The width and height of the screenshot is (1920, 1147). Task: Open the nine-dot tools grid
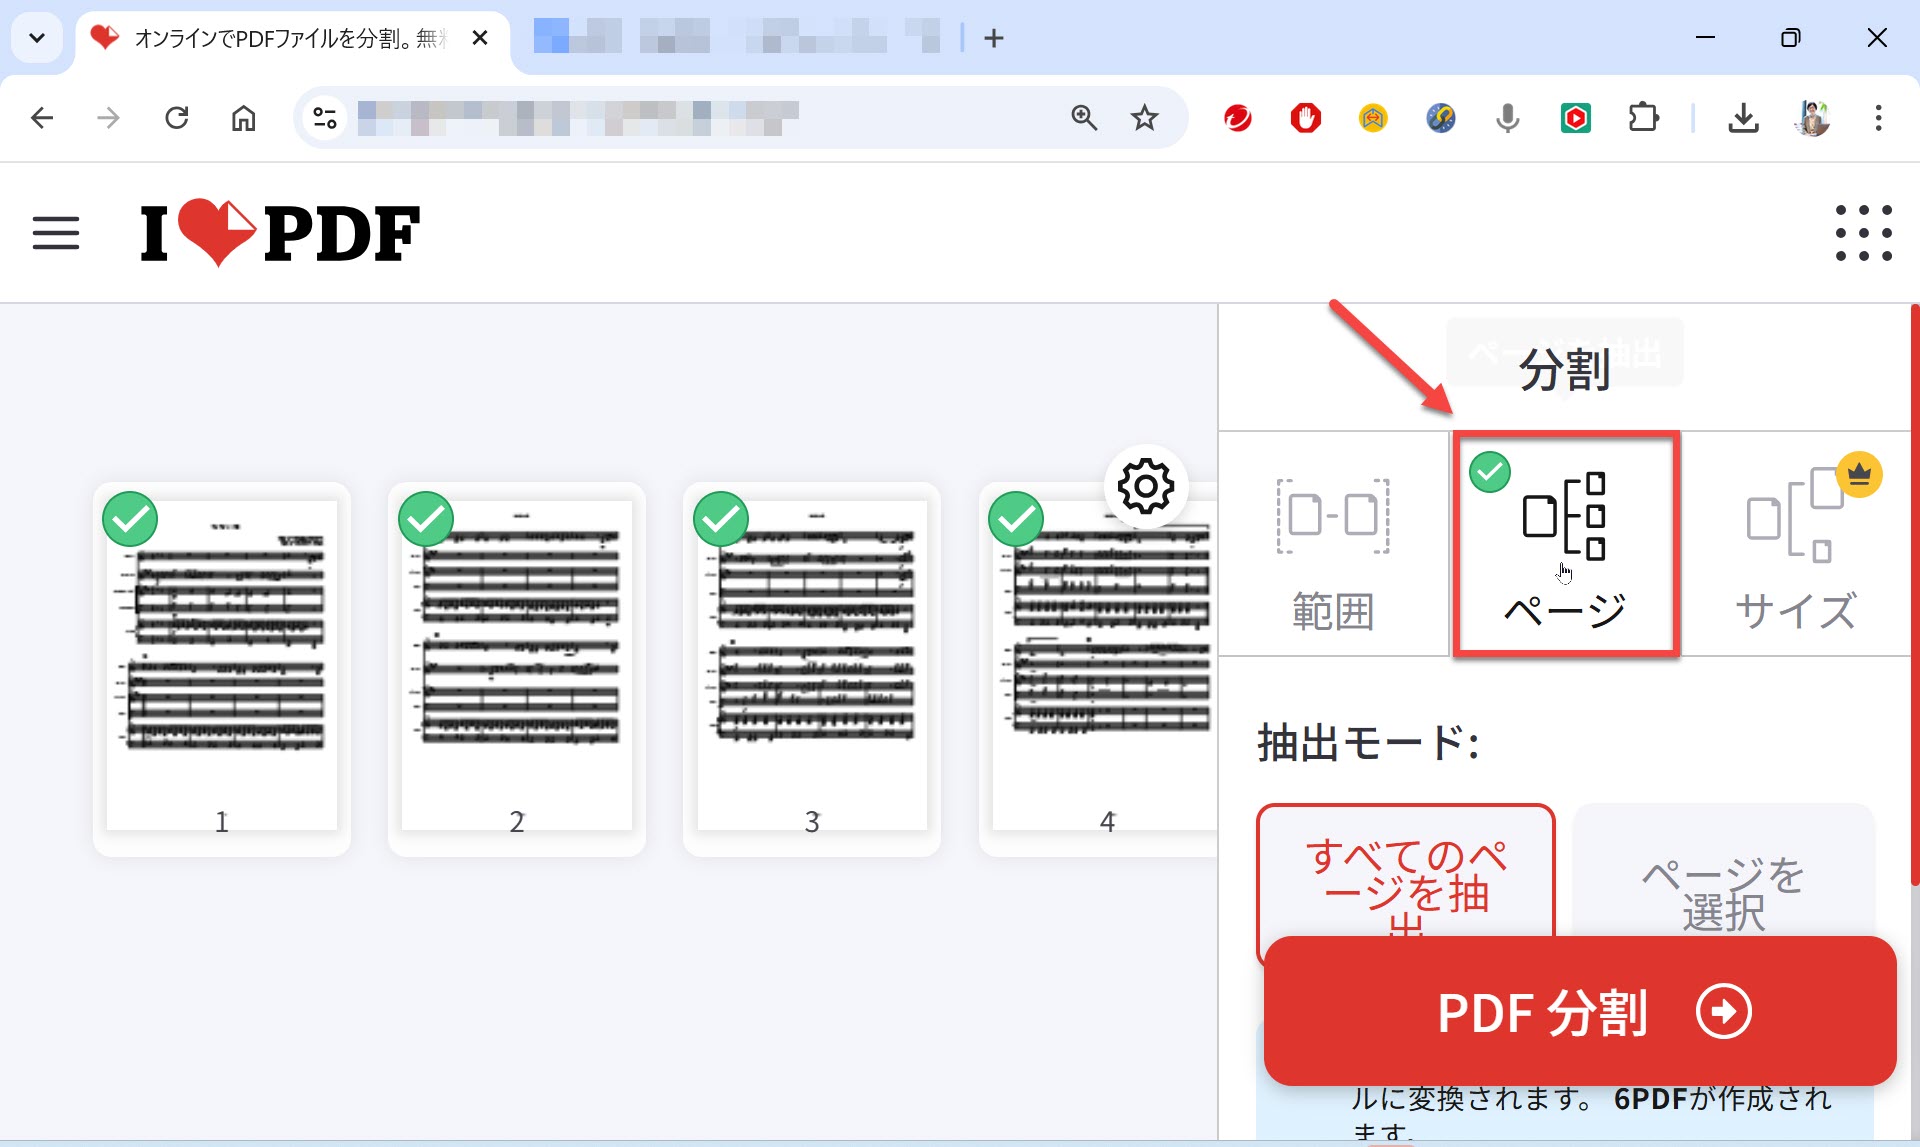pyautogui.click(x=1863, y=233)
